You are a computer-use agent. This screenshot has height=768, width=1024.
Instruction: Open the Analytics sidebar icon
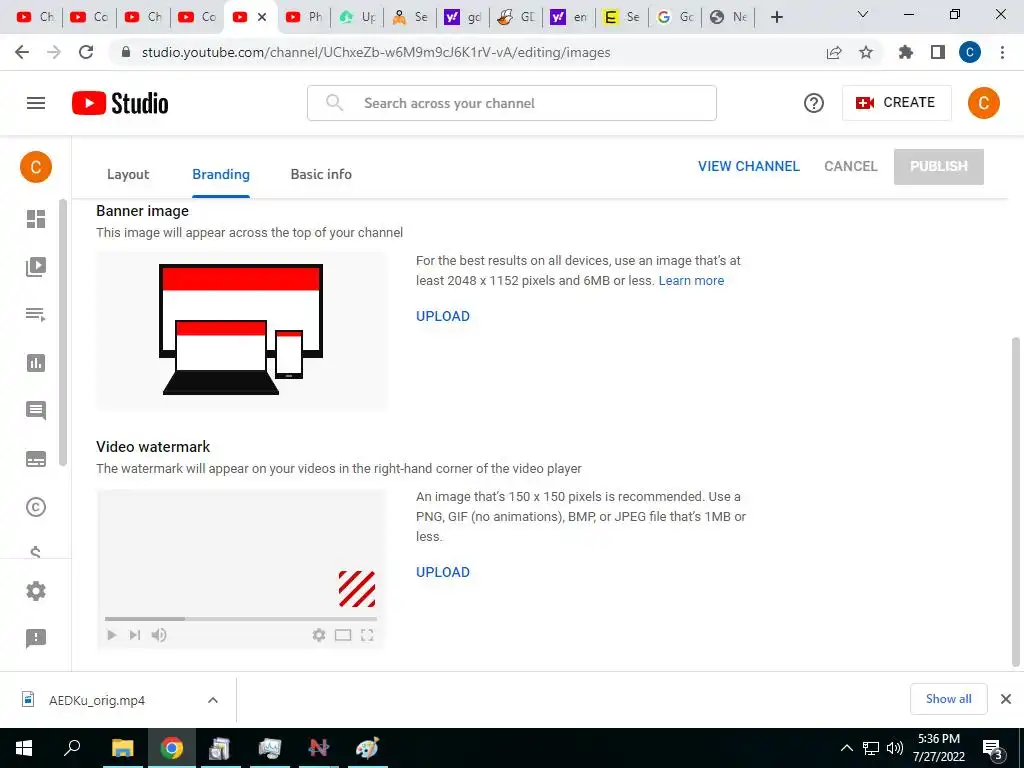click(x=36, y=363)
